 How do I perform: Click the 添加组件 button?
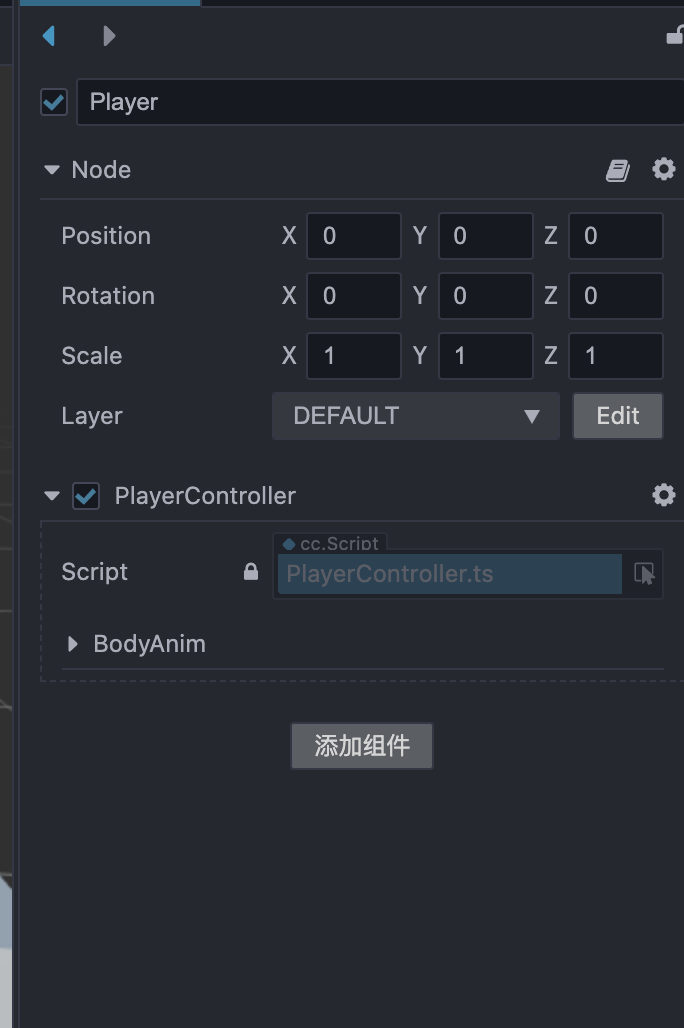[x=361, y=746]
